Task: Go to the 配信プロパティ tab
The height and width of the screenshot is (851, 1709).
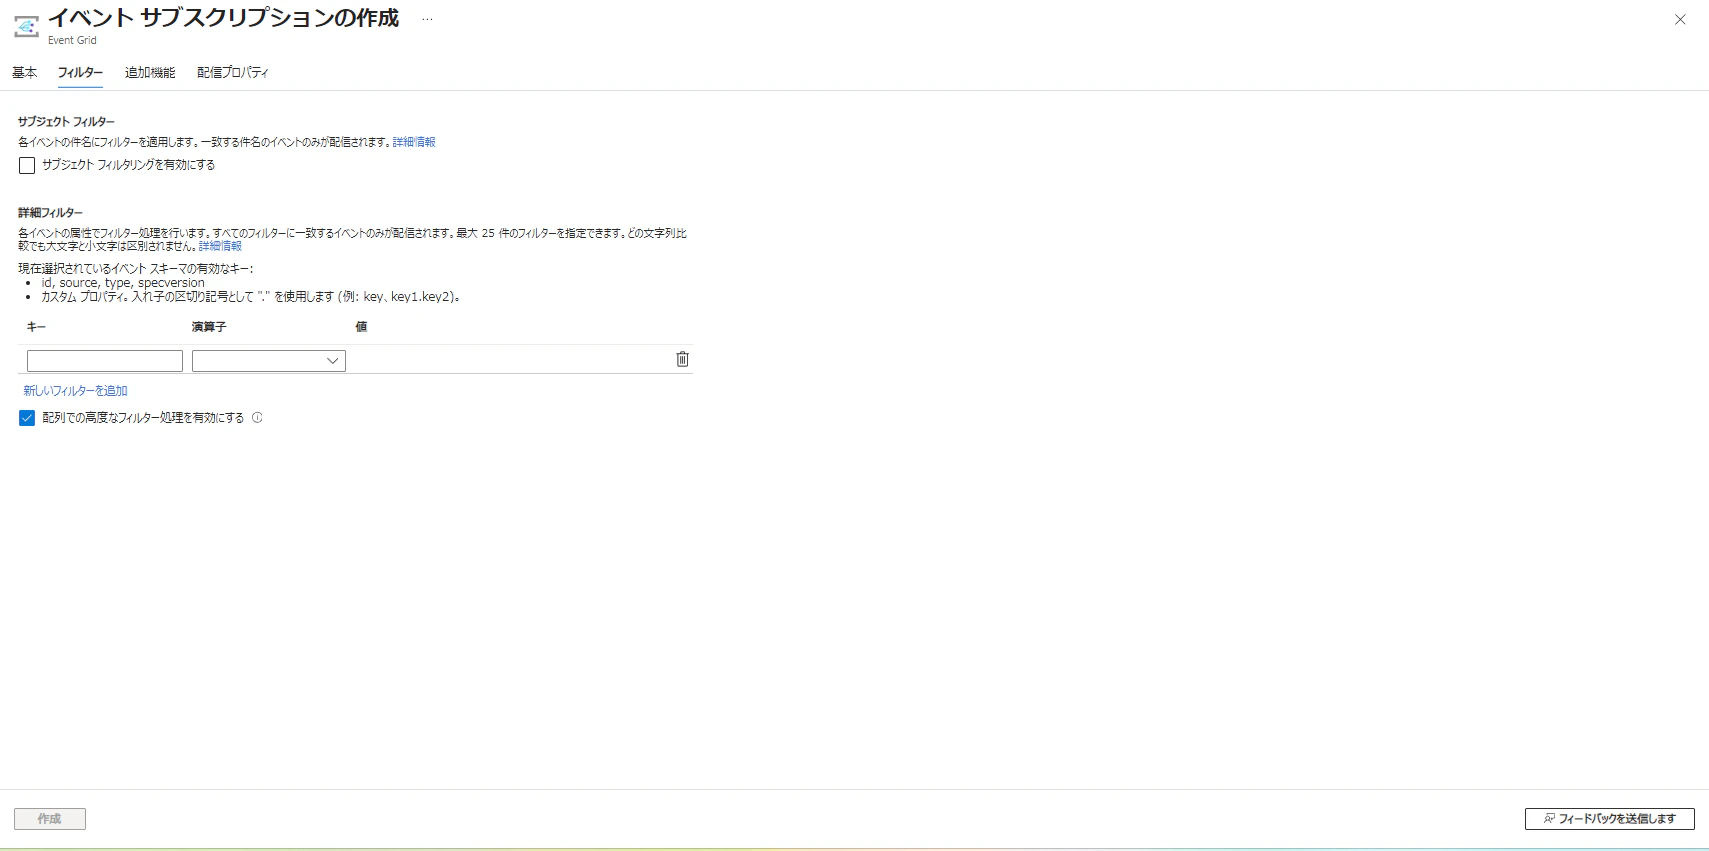Action: 233,72
